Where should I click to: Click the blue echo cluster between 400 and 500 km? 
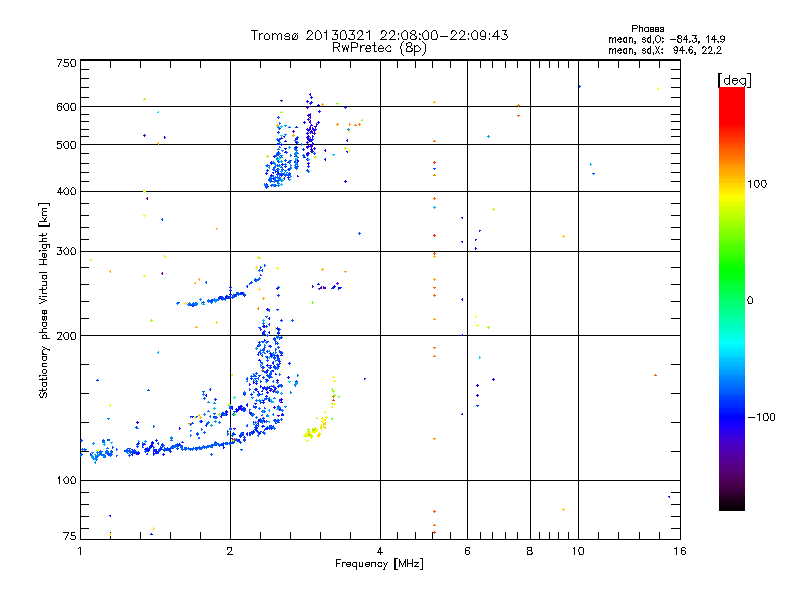(x=280, y=168)
